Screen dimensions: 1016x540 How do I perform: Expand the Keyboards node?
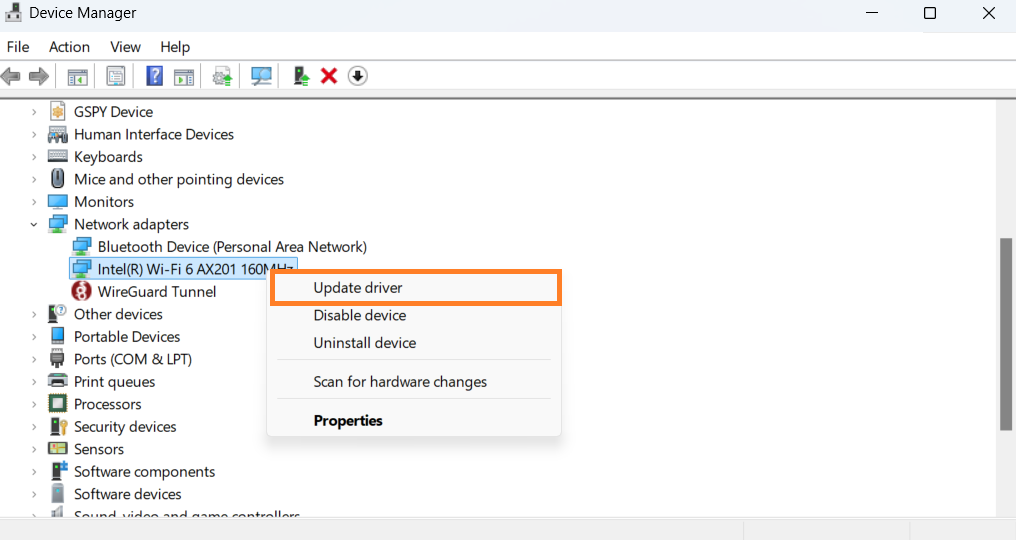click(34, 157)
